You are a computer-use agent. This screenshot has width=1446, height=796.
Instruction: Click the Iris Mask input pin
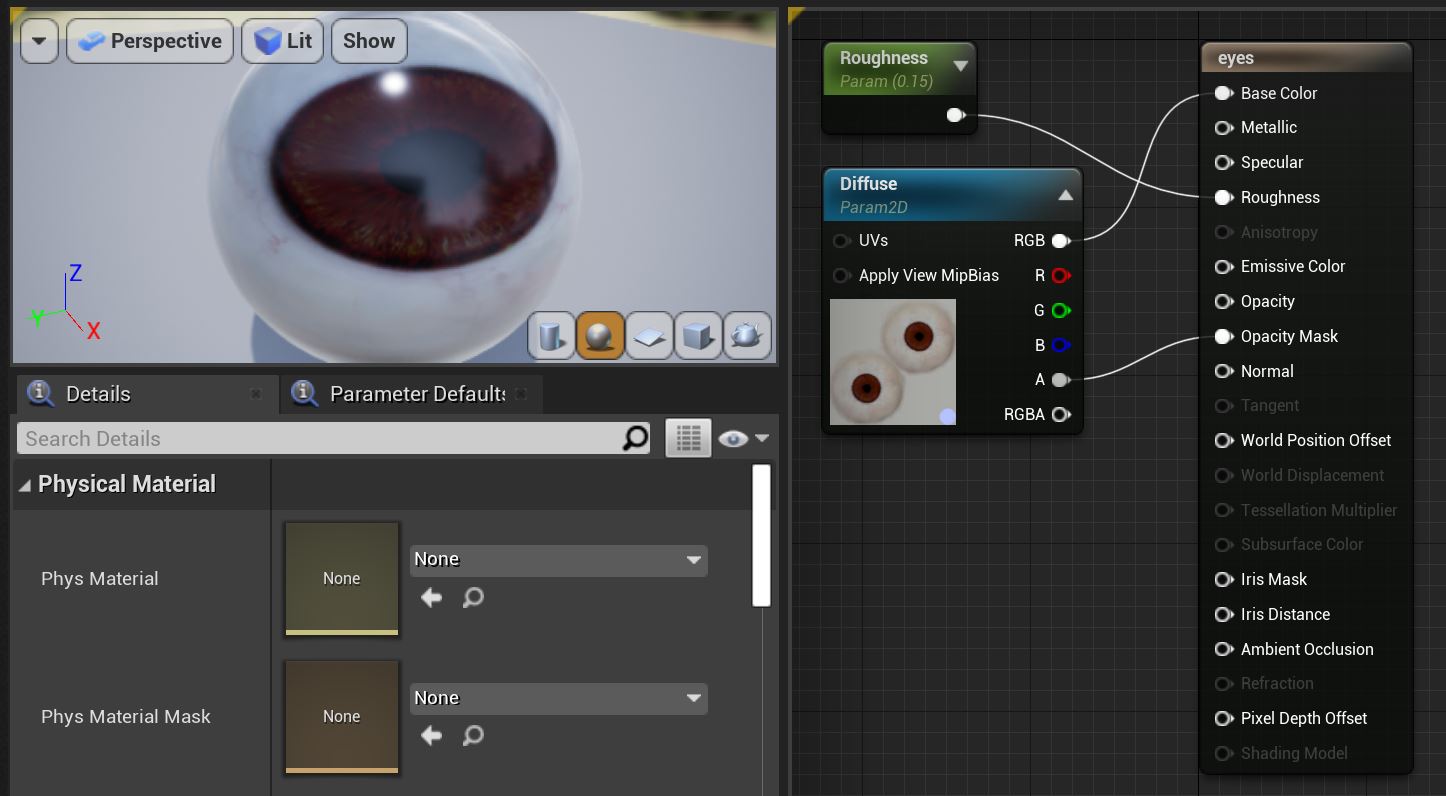1224,579
